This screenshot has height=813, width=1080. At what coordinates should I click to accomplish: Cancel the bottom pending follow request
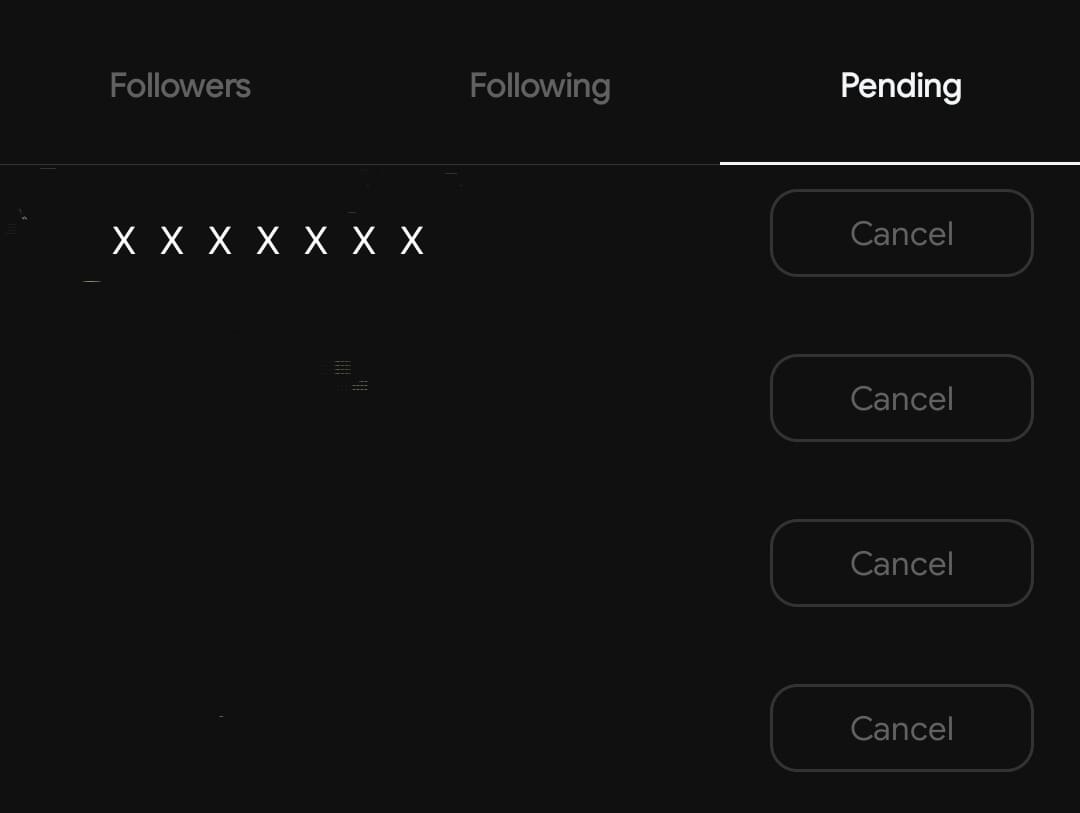click(x=901, y=728)
